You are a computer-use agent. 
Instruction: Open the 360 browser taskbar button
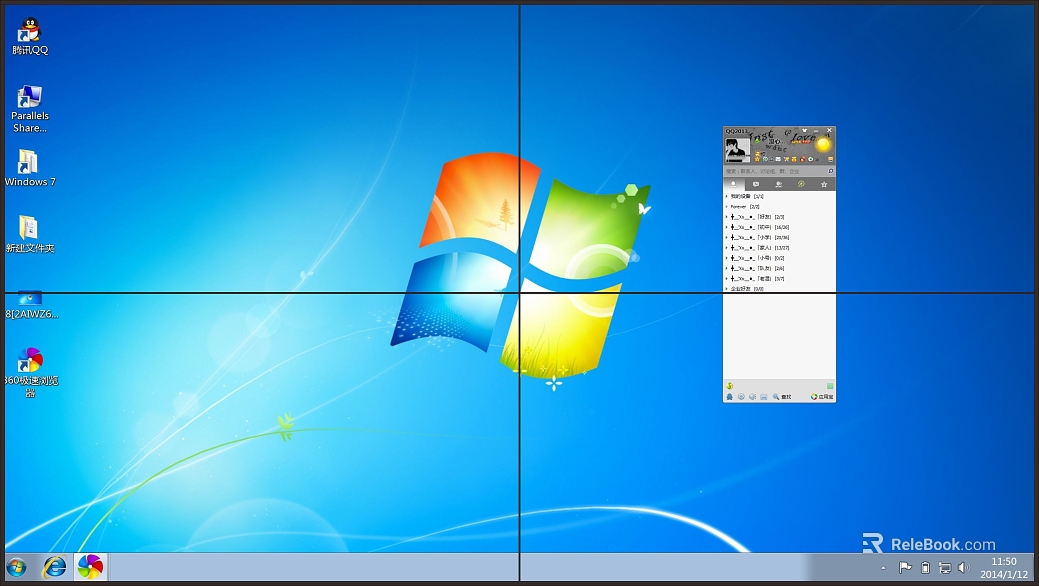coord(90,567)
